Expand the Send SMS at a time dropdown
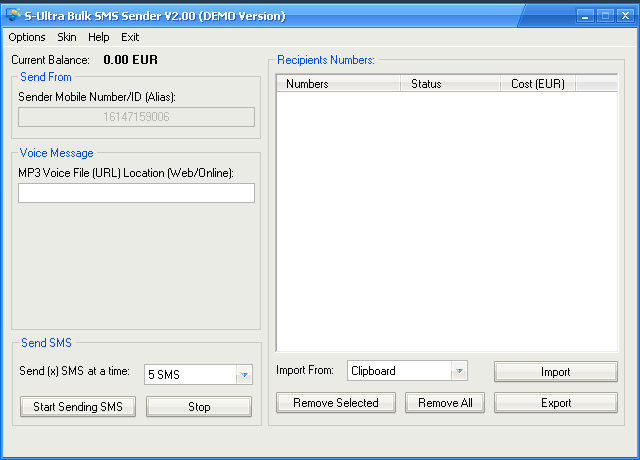This screenshot has width=640, height=460. click(x=243, y=375)
